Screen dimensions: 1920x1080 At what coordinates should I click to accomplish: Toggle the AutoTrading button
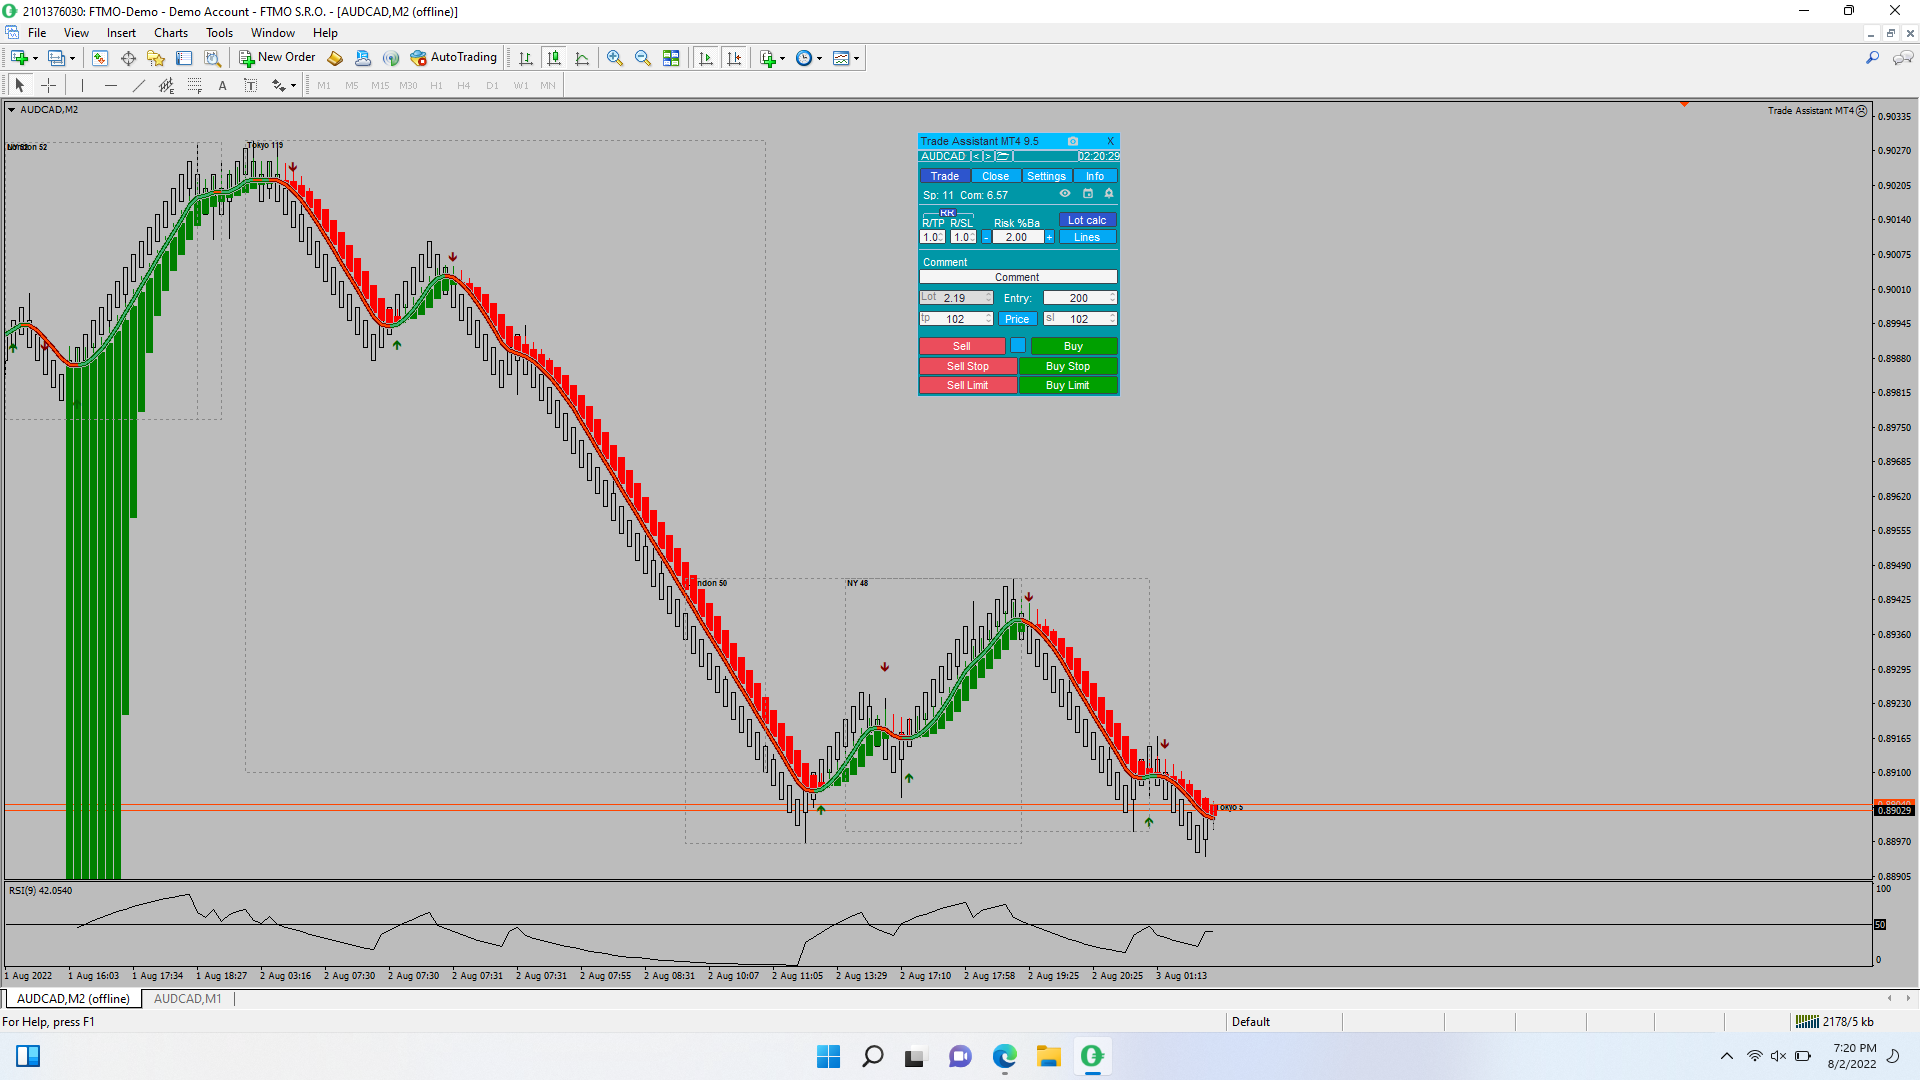[453, 58]
